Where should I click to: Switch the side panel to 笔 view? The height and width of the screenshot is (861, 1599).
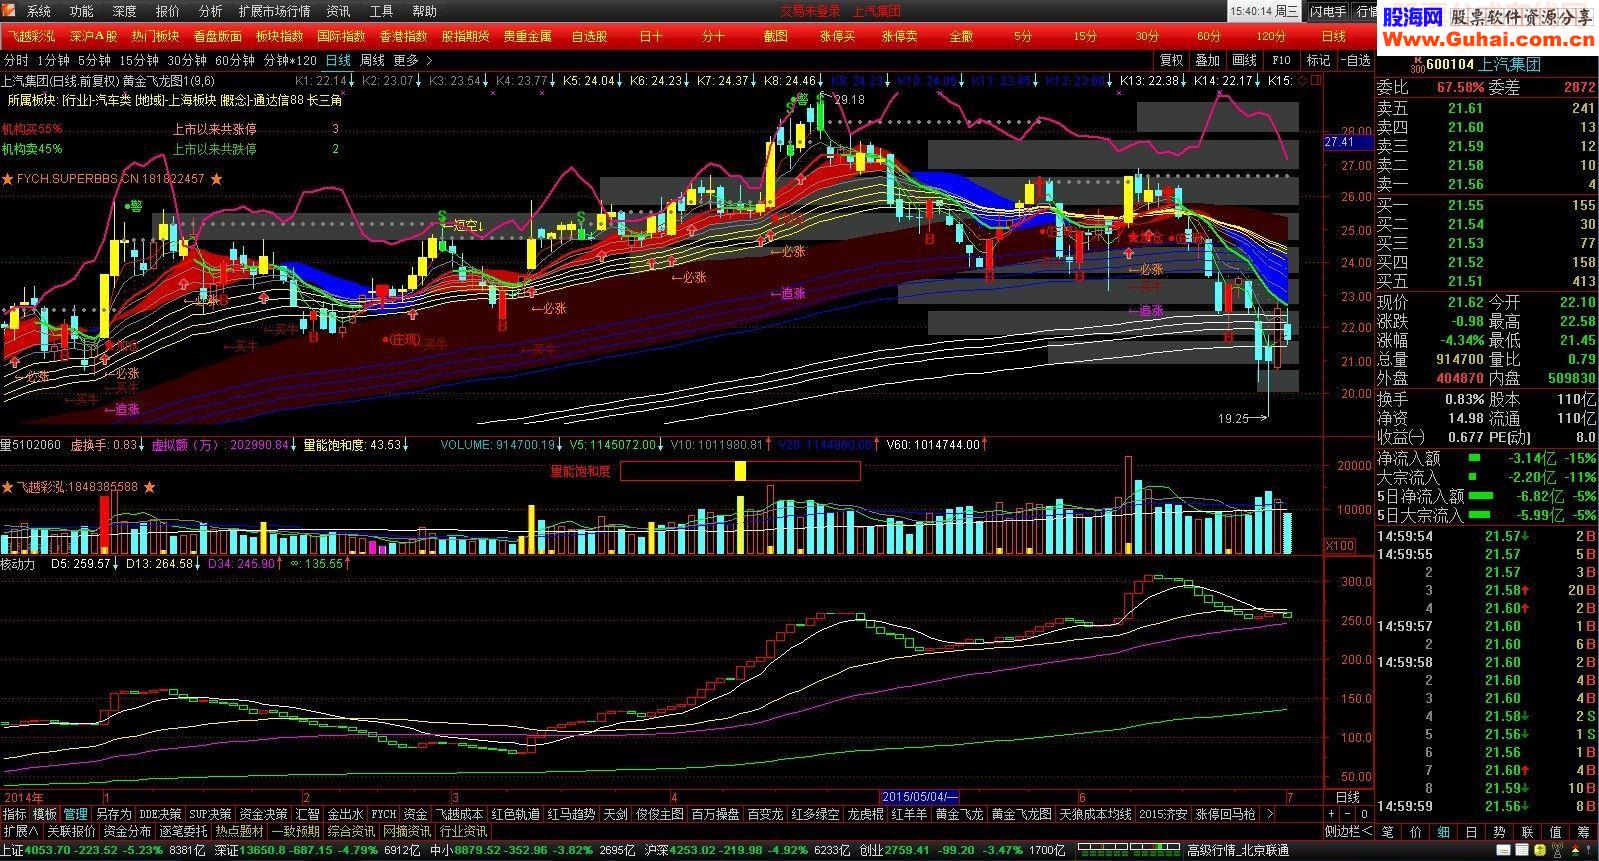(x=1387, y=831)
